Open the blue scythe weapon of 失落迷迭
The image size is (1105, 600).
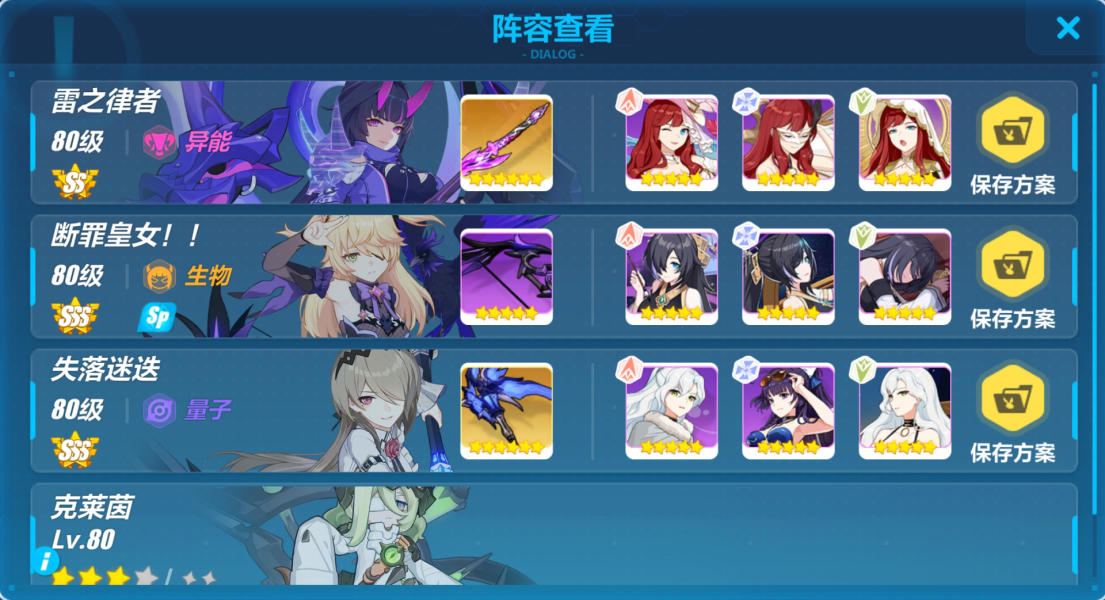(506, 411)
